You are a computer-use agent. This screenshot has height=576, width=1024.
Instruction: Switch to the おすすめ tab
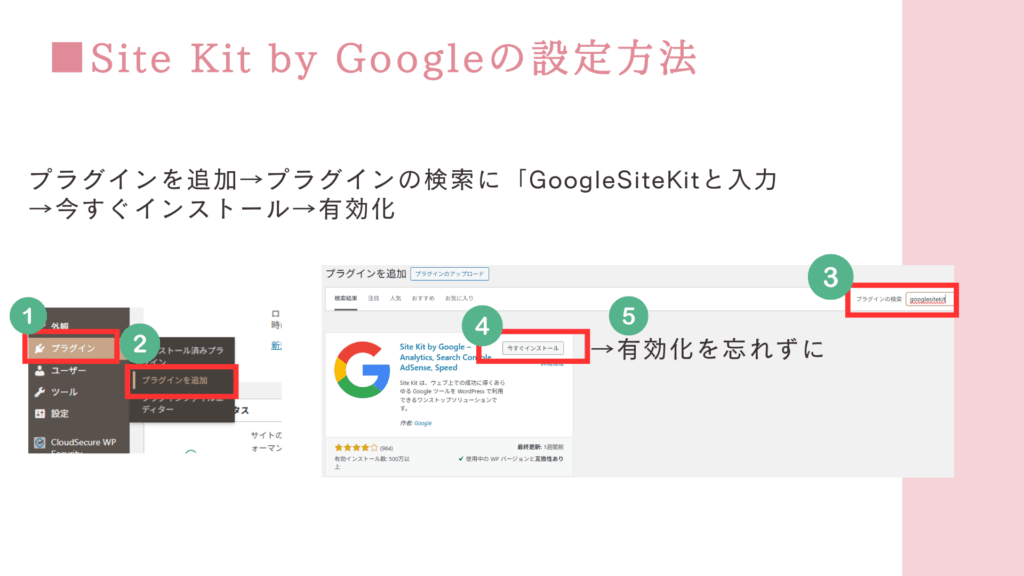pyautogui.click(x=423, y=298)
